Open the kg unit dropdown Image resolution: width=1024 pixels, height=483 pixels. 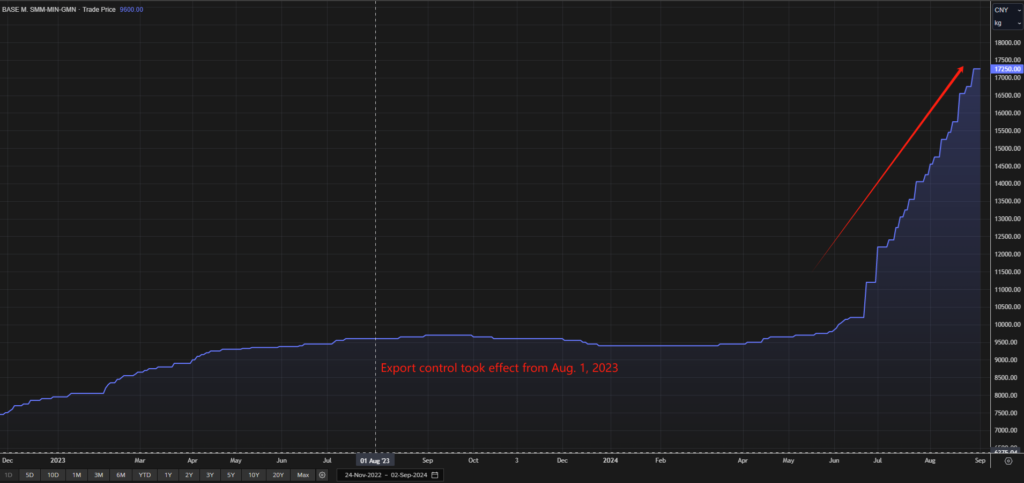click(x=1005, y=22)
